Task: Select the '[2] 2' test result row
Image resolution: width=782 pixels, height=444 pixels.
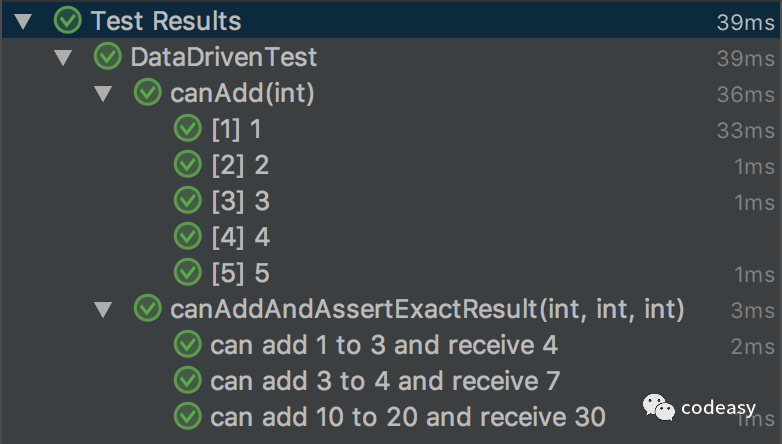Action: (x=240, y=165)
